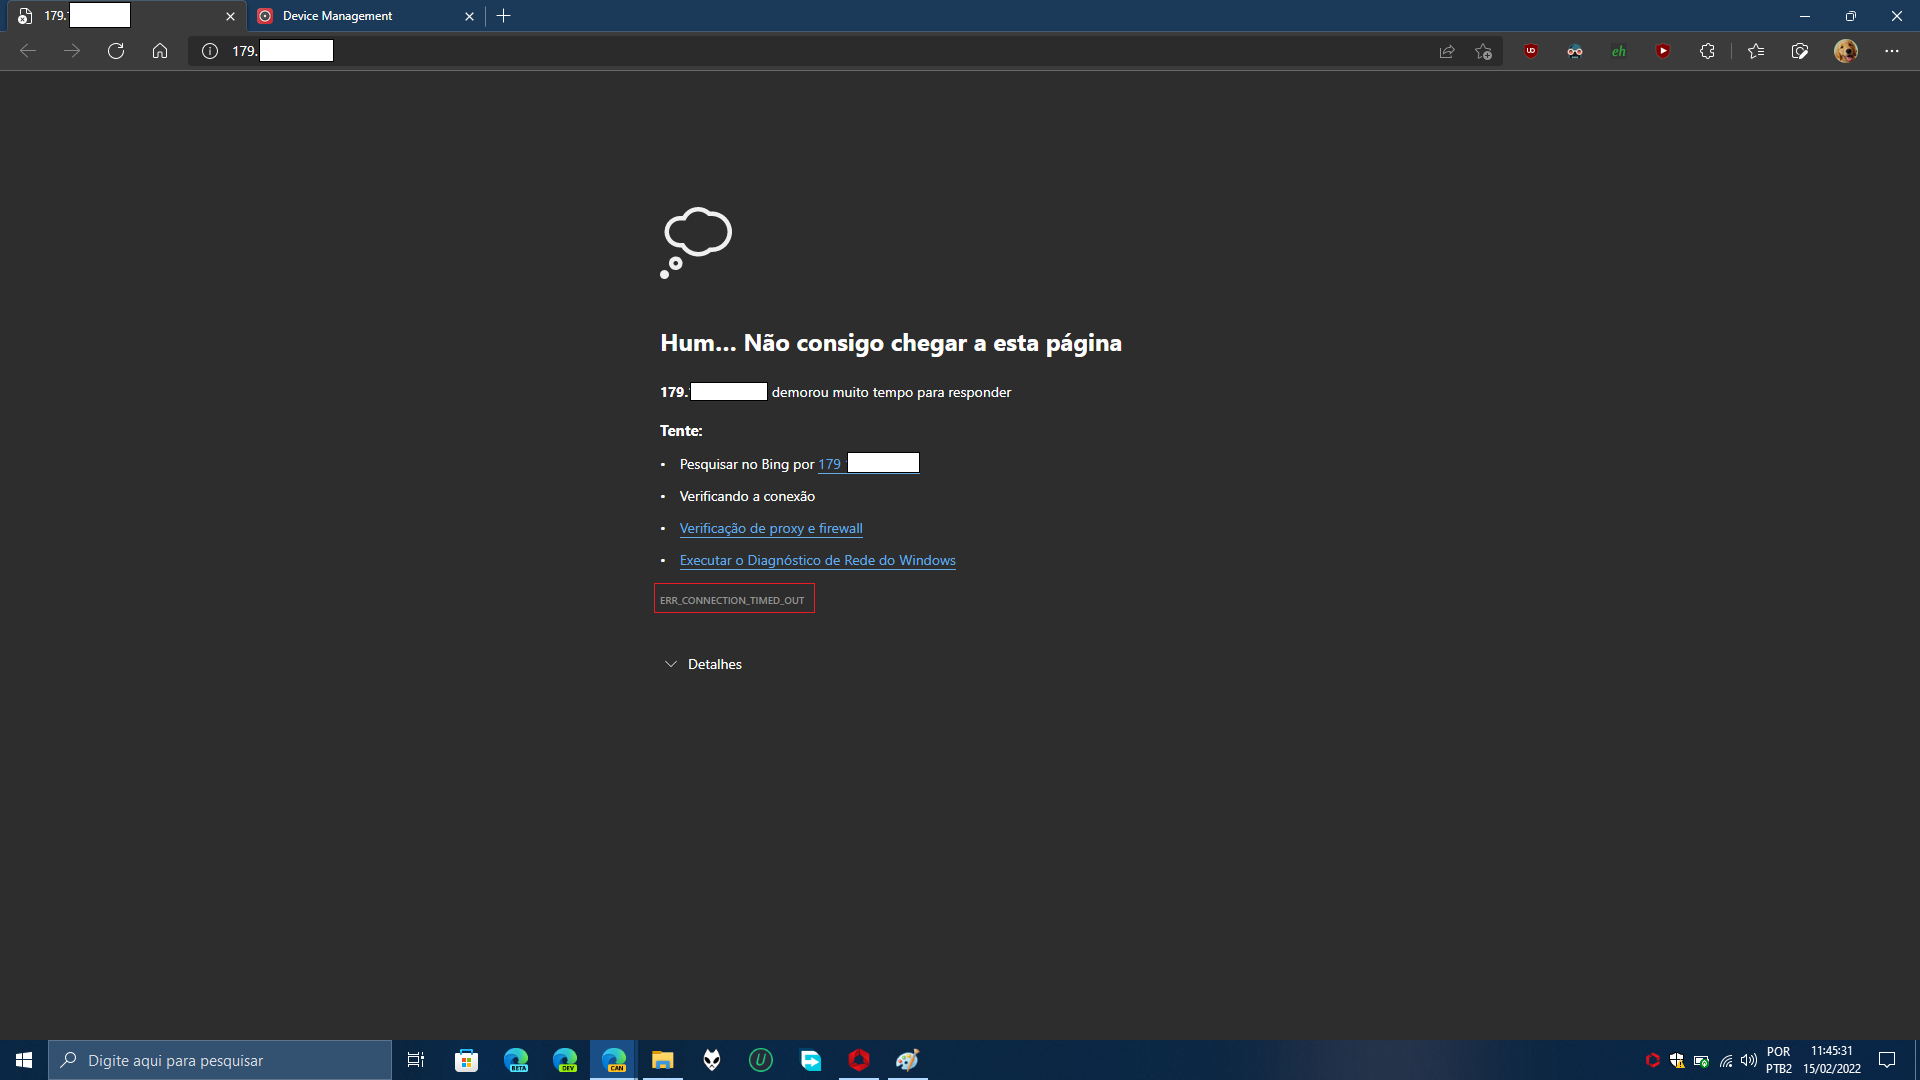The height and width of the screenshot is (1080, 1920).
Task: Reload the page with refresh button
Action: (116, 51)
